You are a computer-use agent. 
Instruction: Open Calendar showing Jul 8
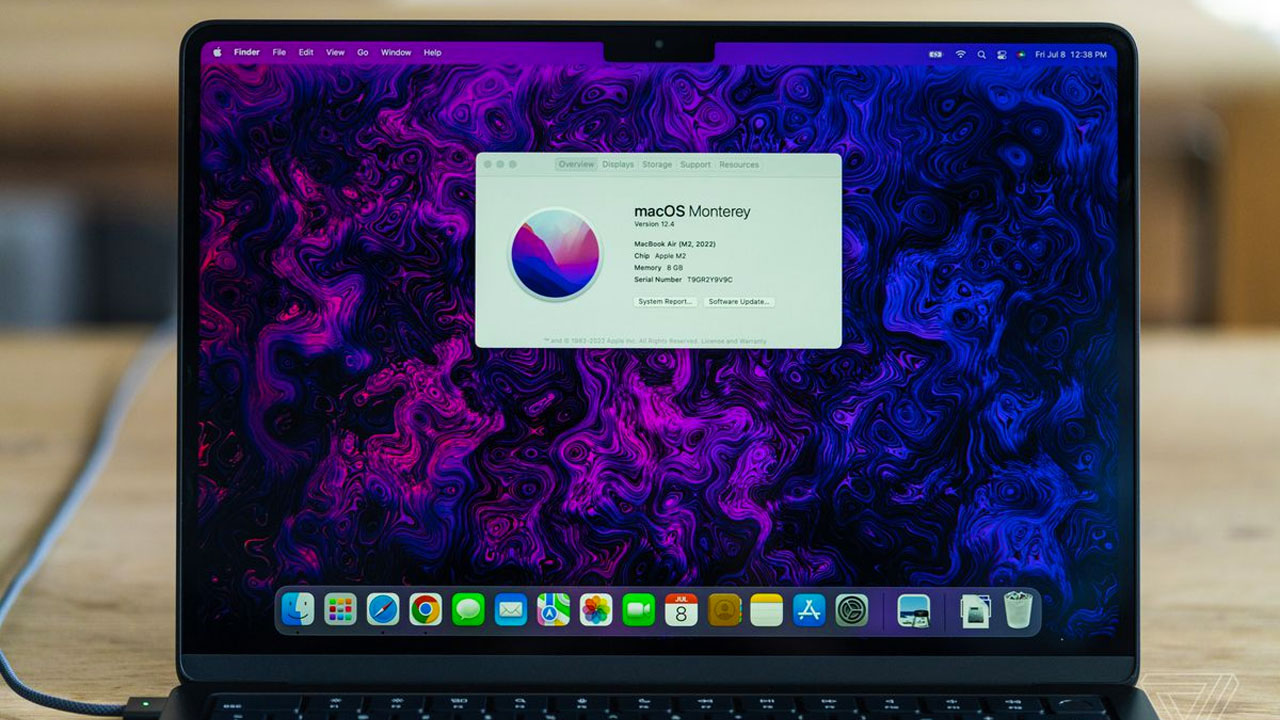coord(681,609)
